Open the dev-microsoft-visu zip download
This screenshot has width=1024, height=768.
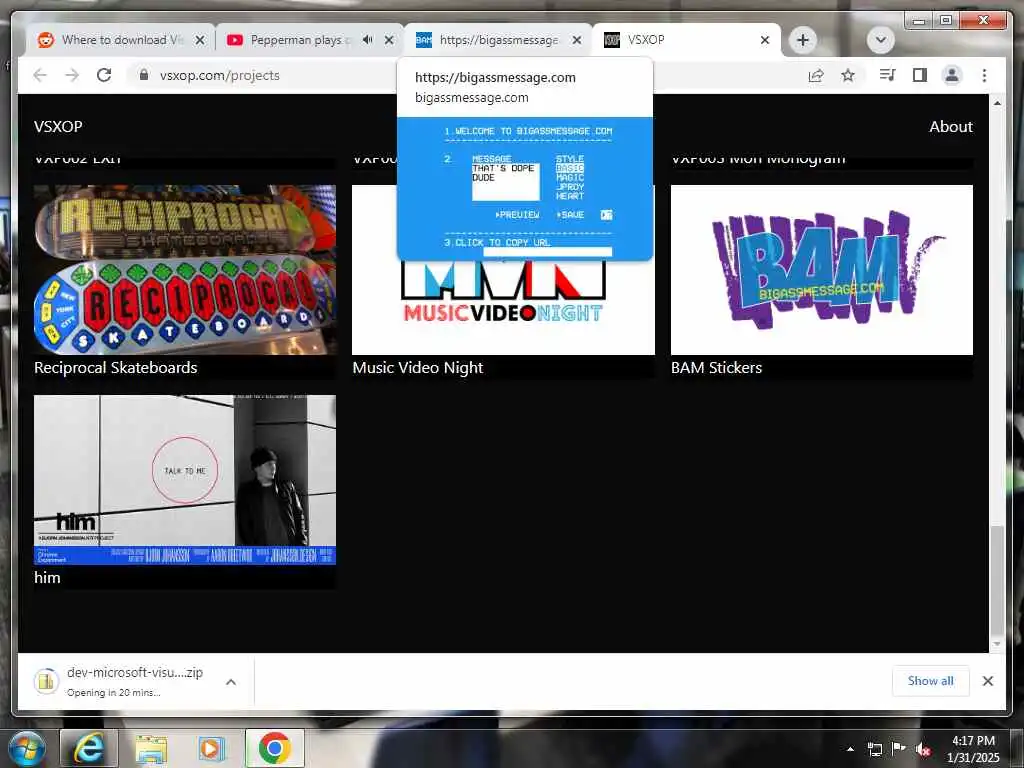[121, 681]
